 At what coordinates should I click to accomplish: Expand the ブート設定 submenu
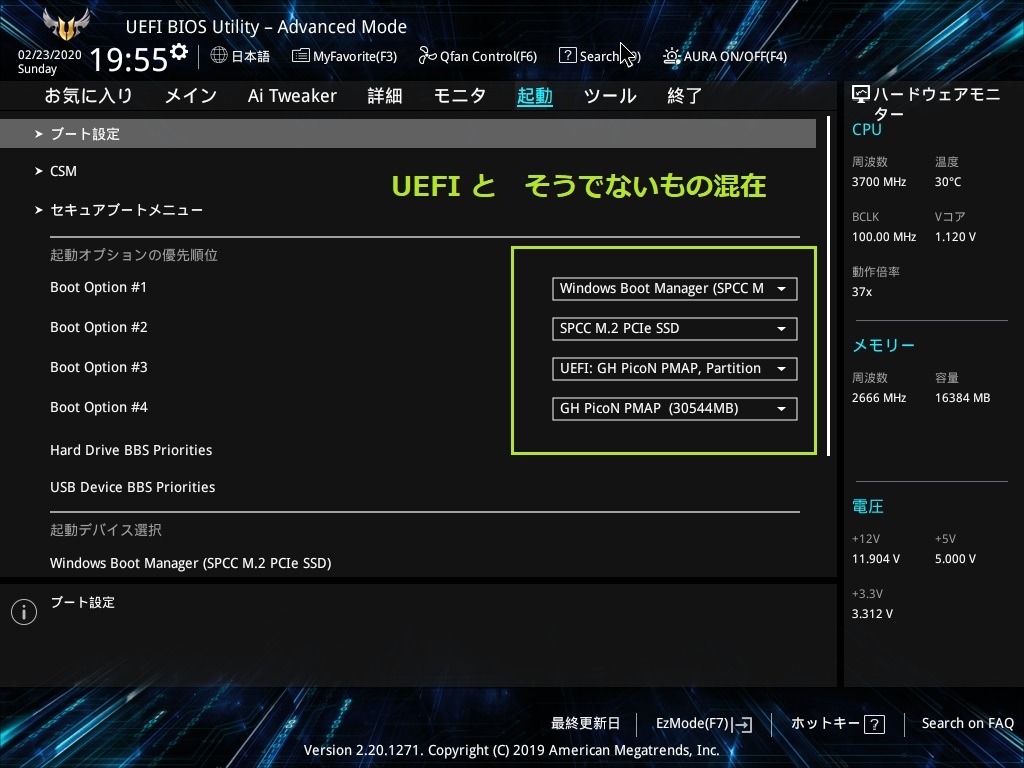click(408, 134)
